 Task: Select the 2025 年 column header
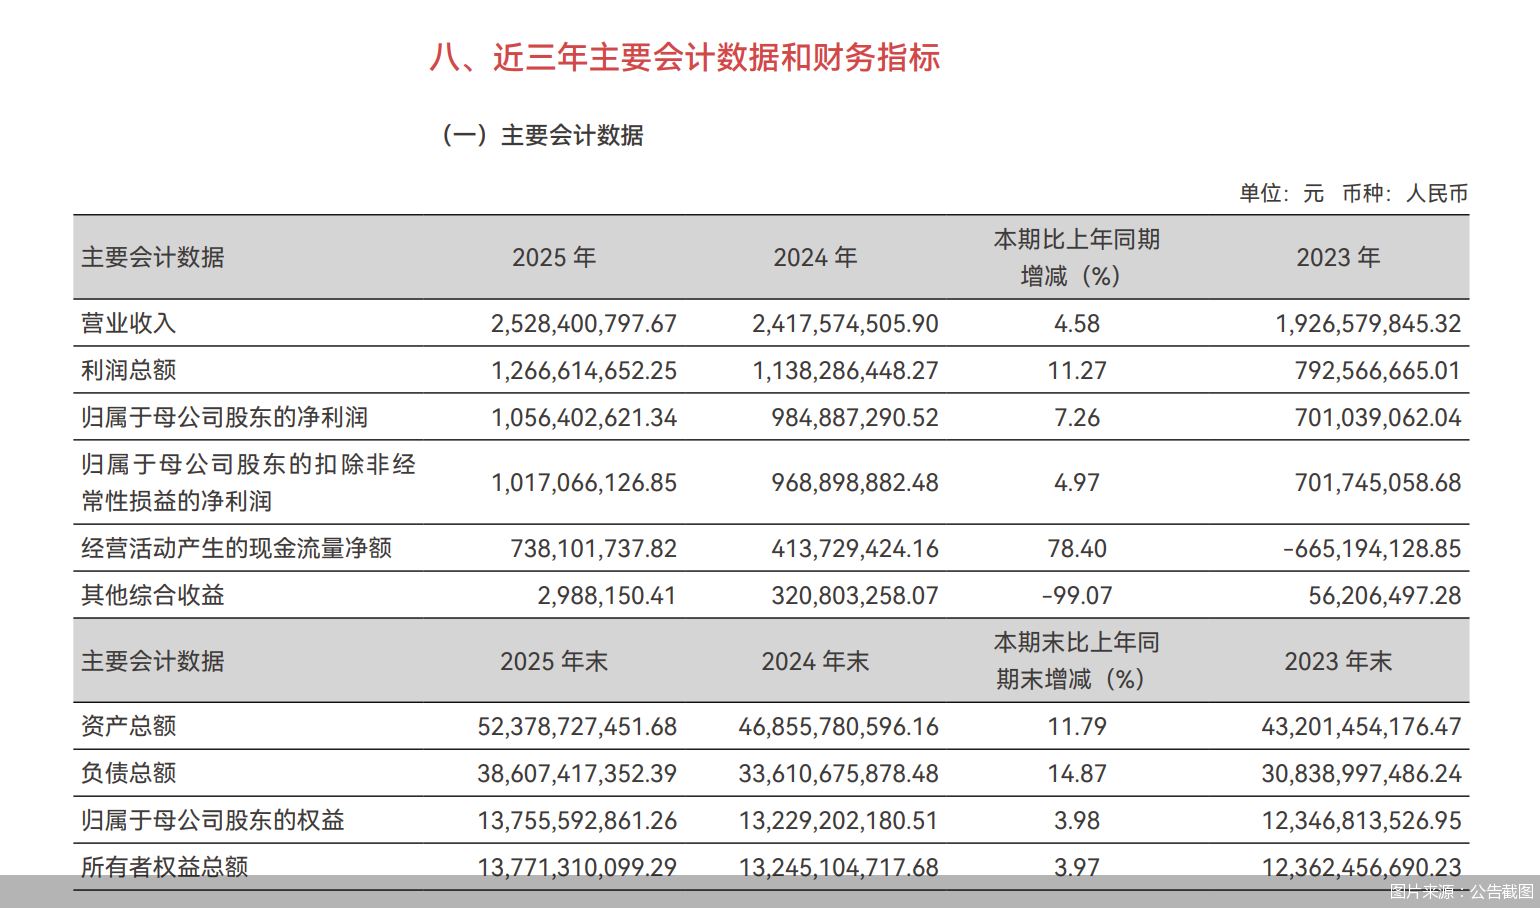tap(553, 257)
